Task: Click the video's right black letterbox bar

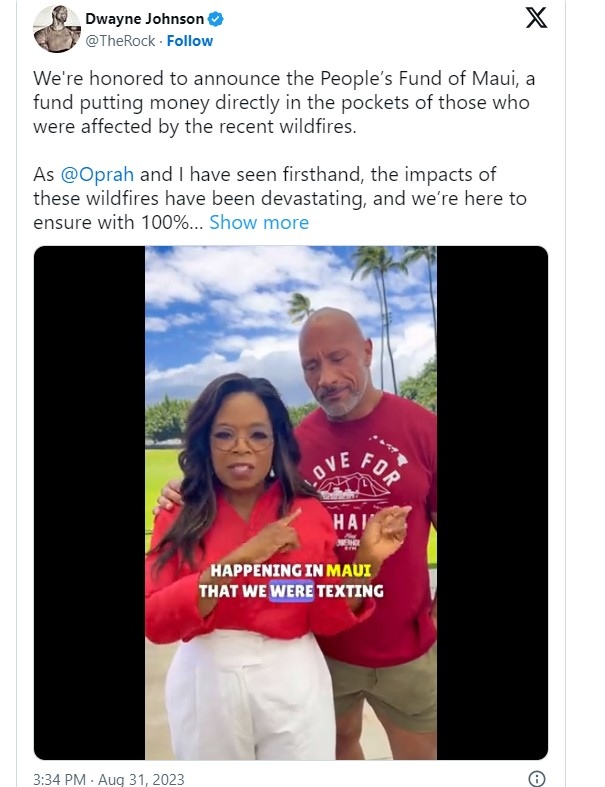Action: click(492, 502)
